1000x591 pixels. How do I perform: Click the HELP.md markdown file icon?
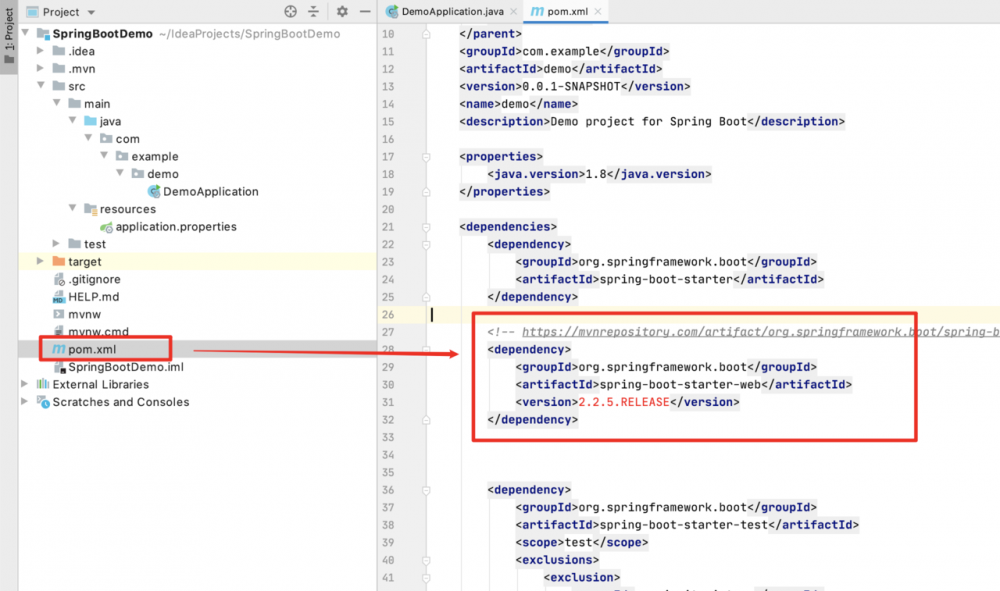pos(59,297)
